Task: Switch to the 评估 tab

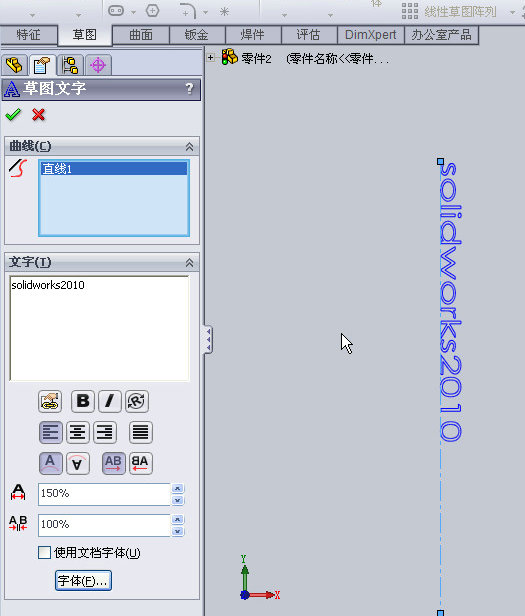Action: [x=309, y=35]
